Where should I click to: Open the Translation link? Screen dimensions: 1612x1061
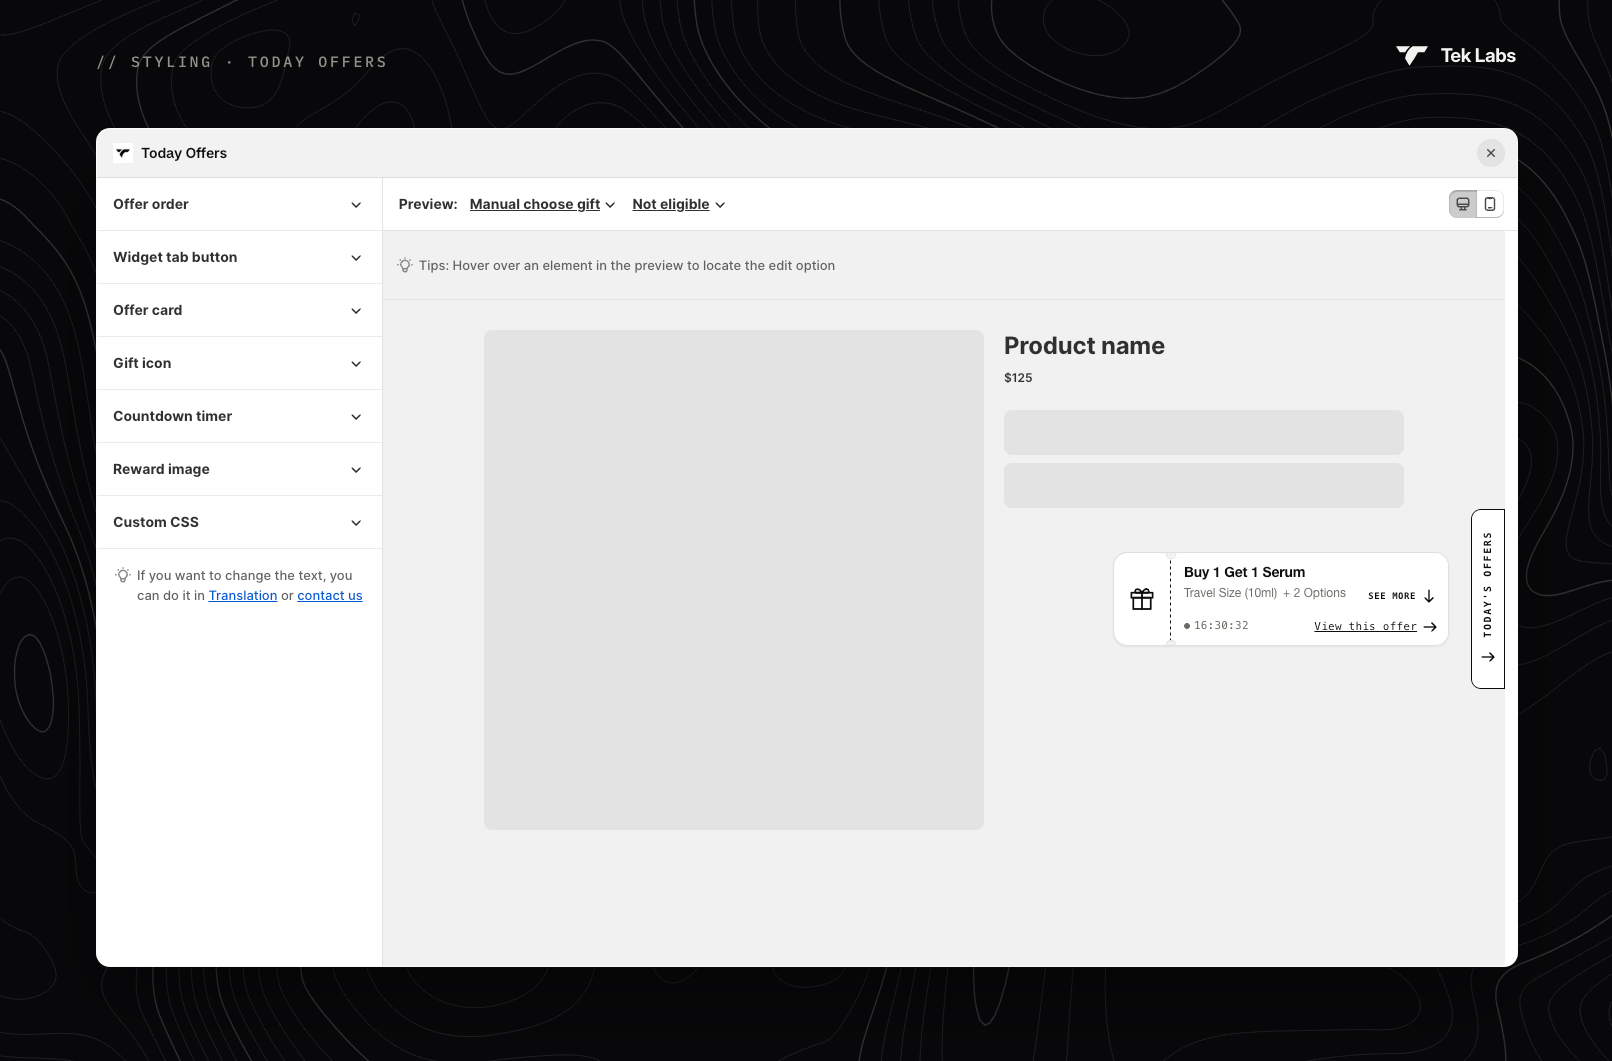(x=243, y=595)
